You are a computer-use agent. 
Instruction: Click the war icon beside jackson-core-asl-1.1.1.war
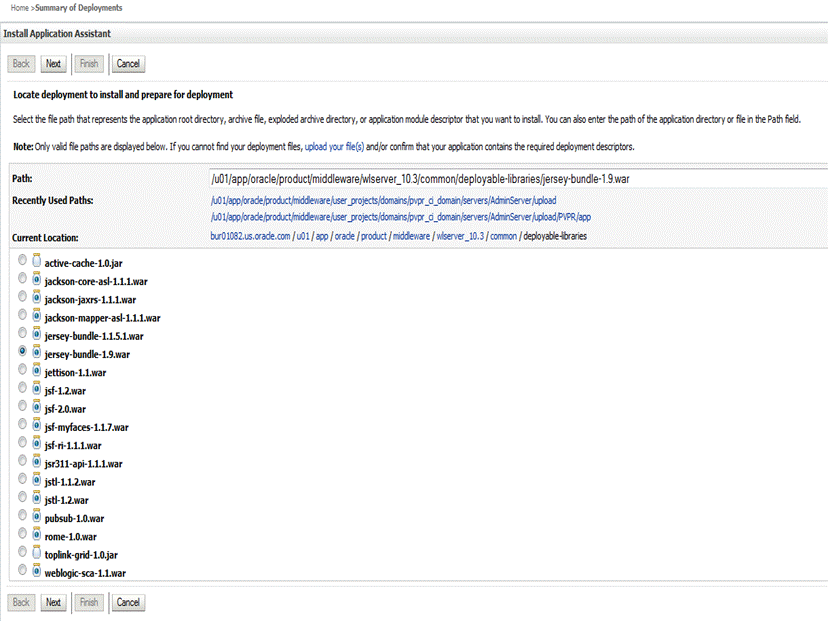[36, 279]
